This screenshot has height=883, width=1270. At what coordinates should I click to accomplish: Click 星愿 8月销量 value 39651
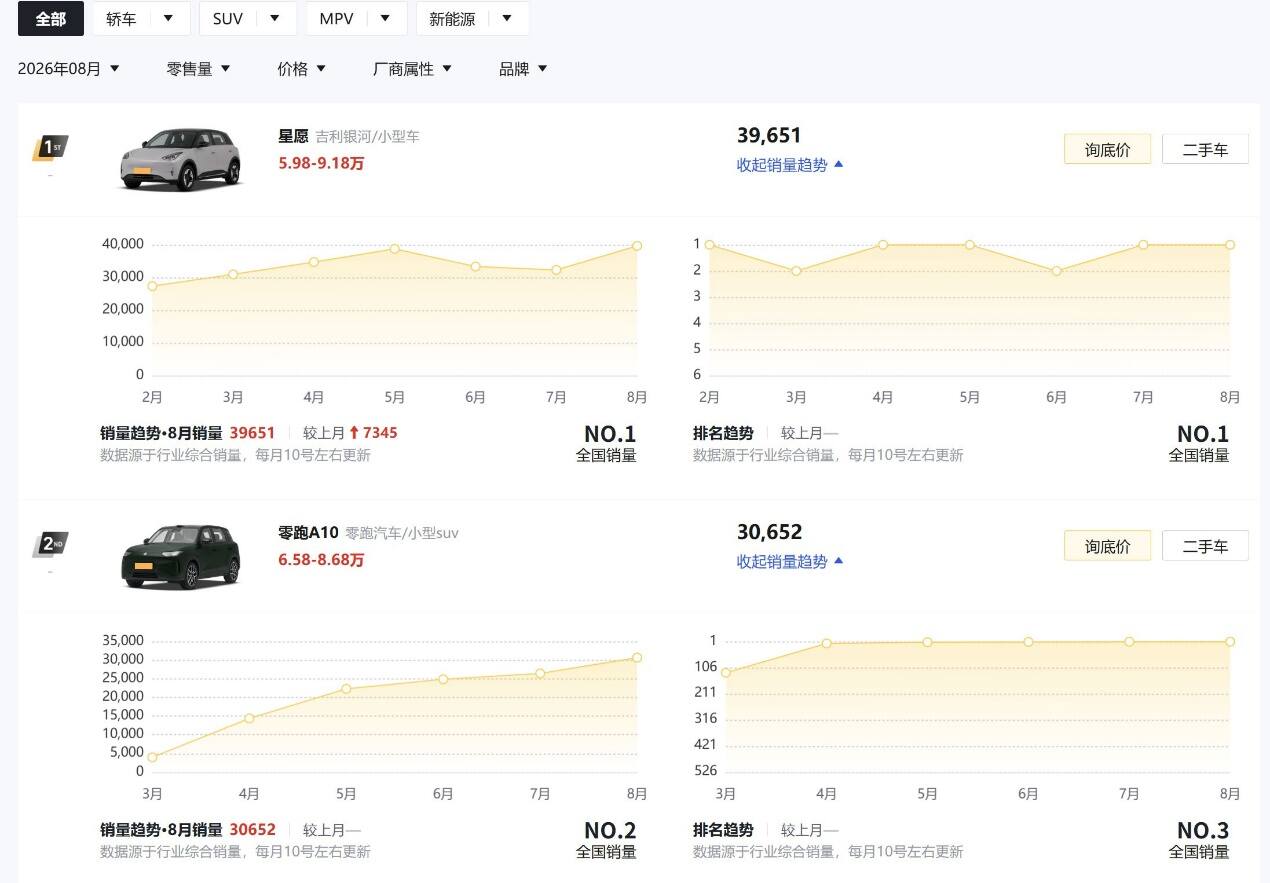click(252, 433)
